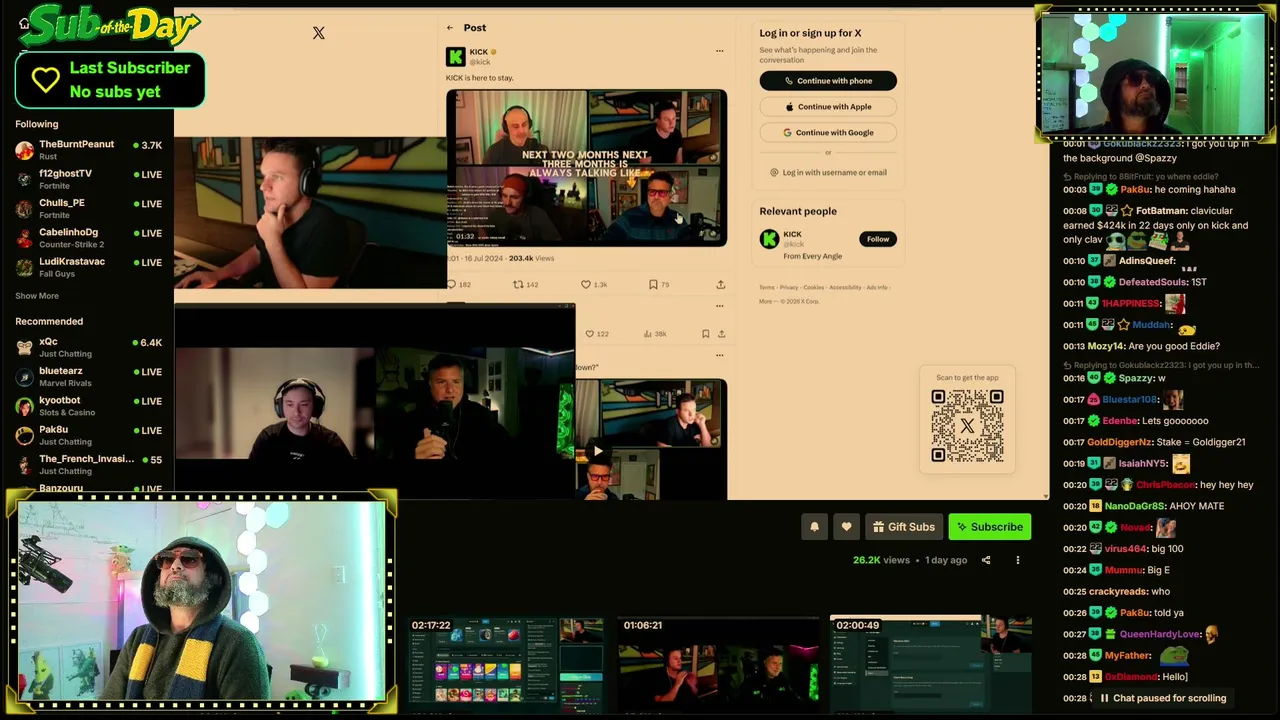The width and height of the screenshot is (1280, 720).
Task: Click Log in with username or email
Action: [828, 173]
